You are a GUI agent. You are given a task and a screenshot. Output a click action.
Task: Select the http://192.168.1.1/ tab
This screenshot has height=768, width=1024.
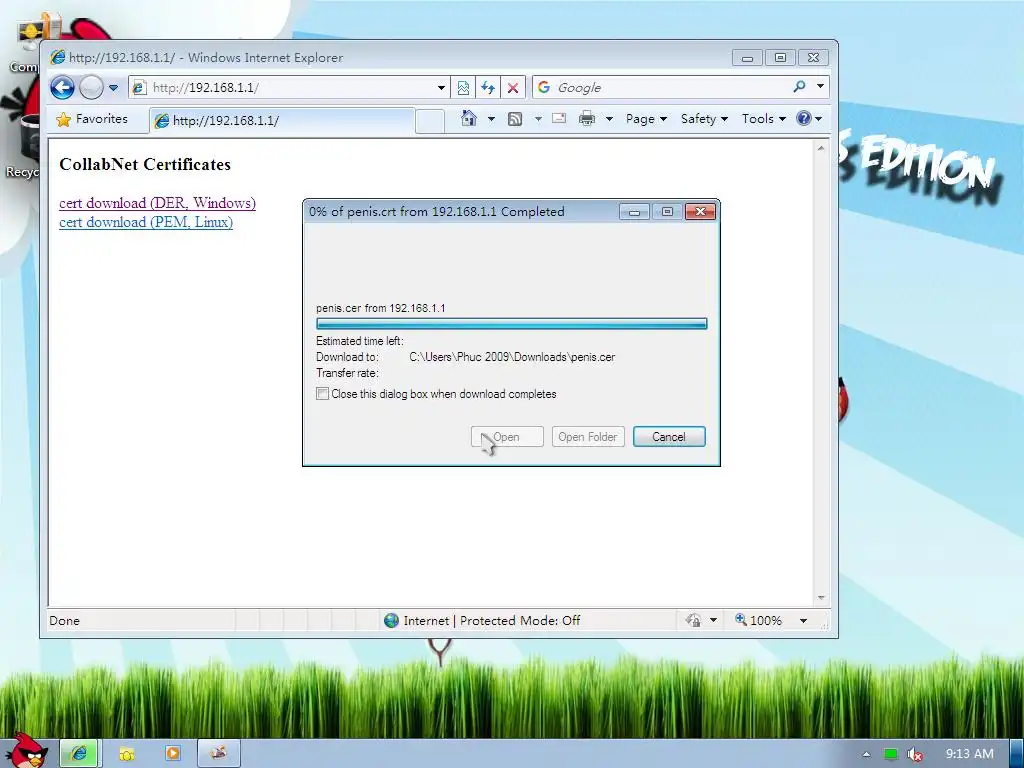pos(282,121)
